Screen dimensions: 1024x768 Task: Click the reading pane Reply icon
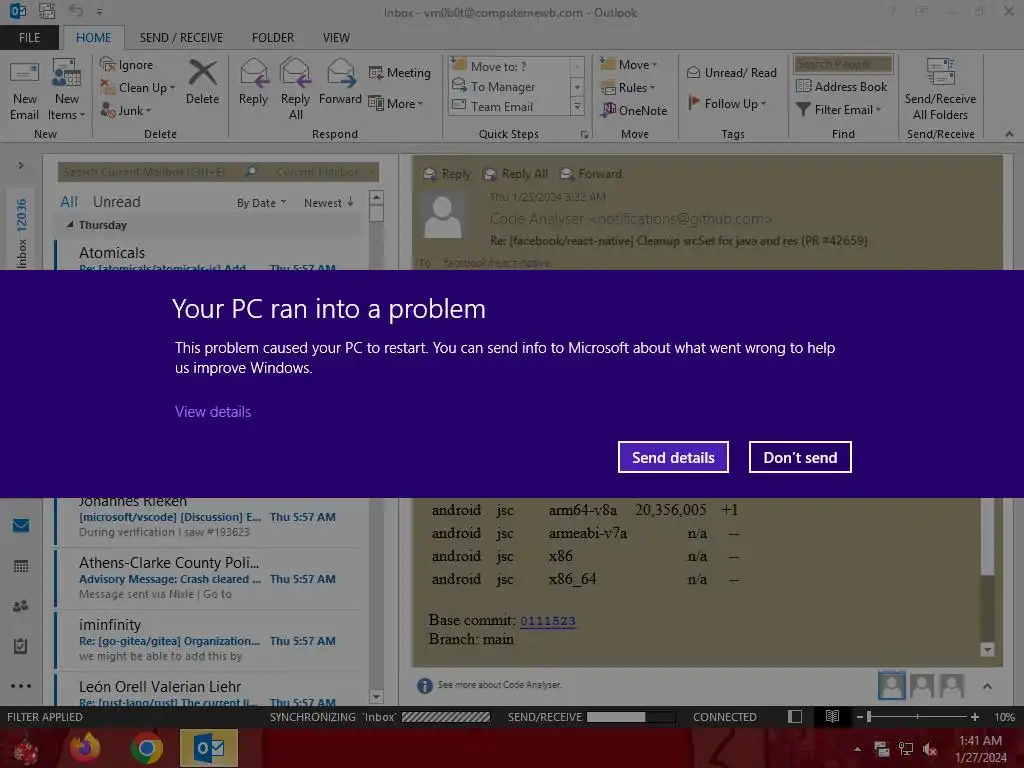[430, 174]
